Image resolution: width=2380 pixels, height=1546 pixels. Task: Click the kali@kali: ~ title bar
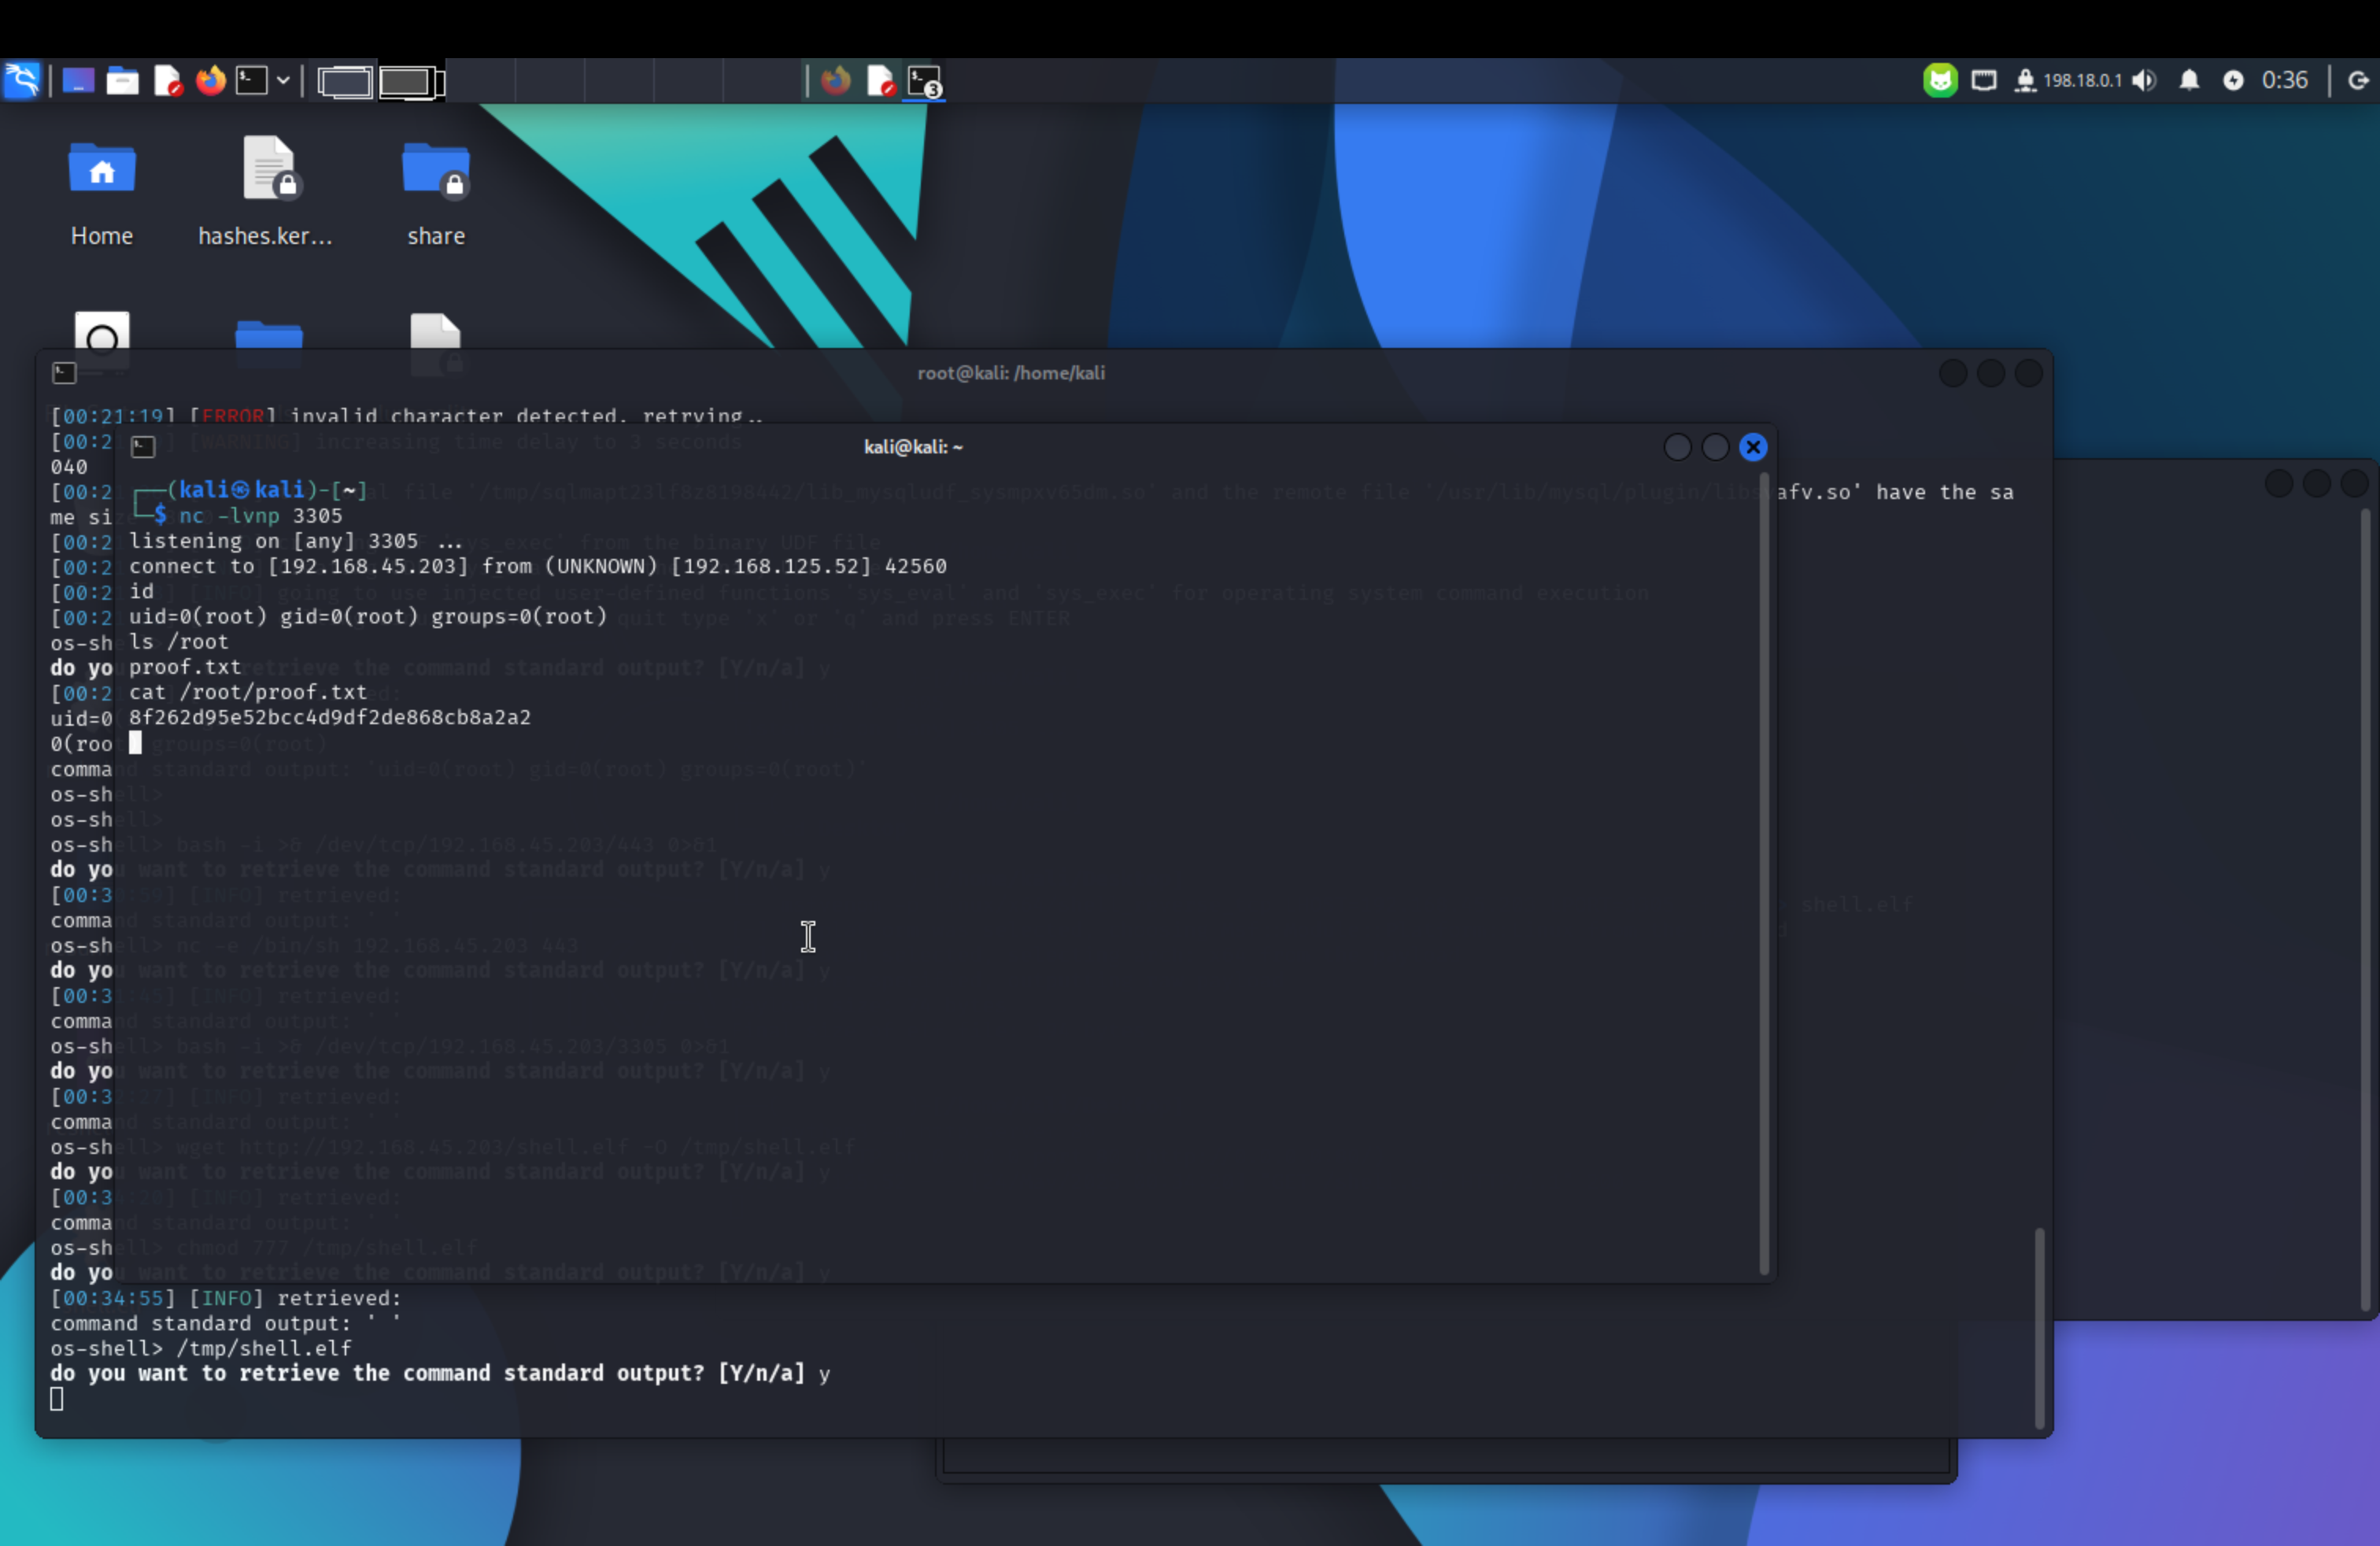(913, 447)
